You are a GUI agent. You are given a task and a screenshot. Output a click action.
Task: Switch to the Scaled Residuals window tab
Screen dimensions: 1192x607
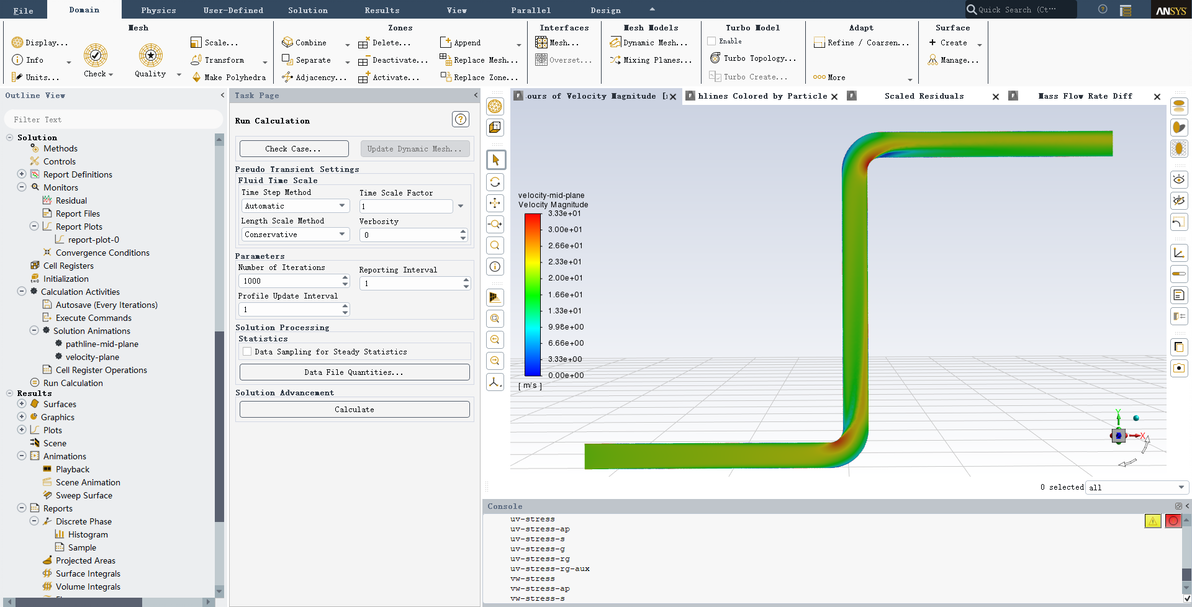(x=923, y=96)
